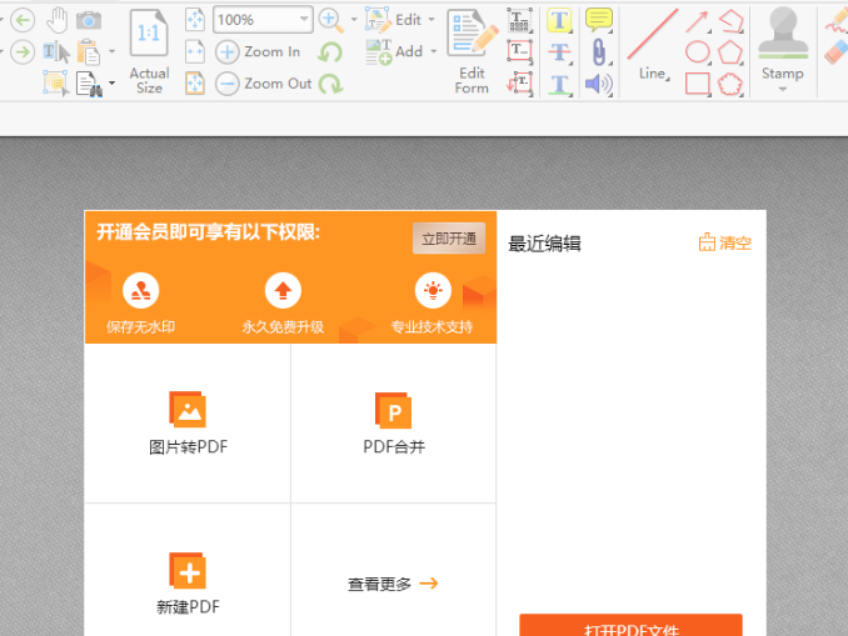Click the 专业技术支持 icon

[x=433, y=290]
